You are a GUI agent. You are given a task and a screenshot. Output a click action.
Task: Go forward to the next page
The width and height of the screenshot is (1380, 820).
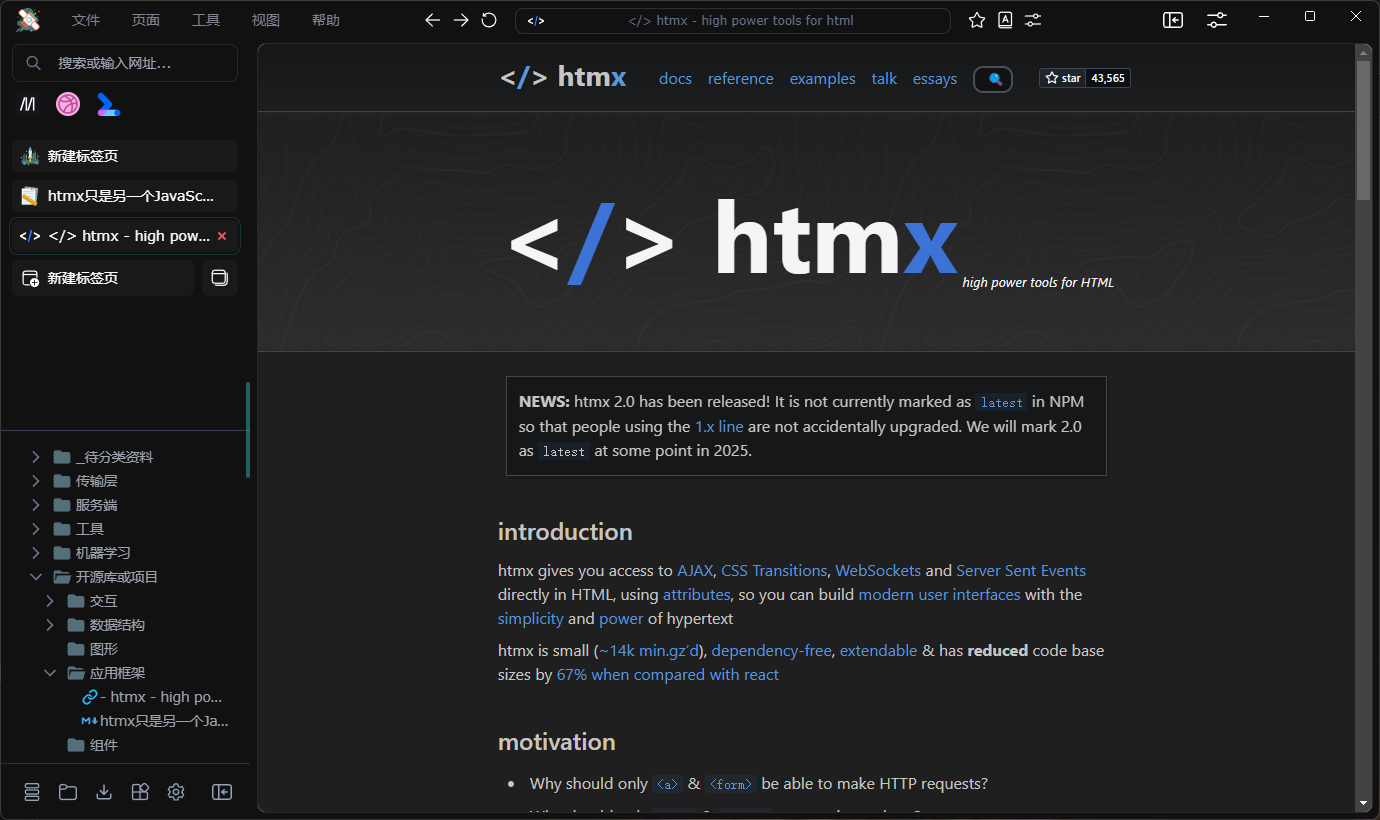(461, 20)
